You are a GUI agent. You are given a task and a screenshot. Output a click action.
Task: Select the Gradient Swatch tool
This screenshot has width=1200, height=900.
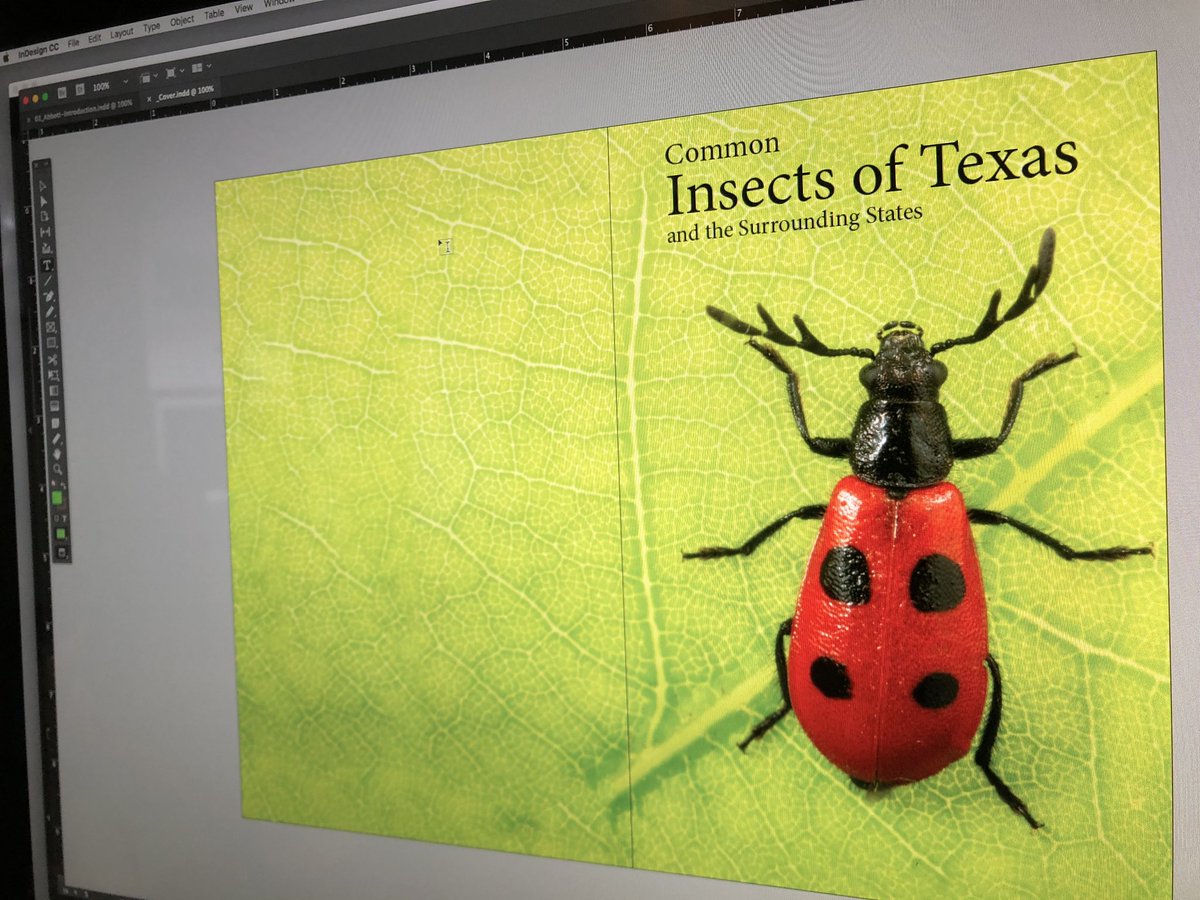[x=53, y=391]
